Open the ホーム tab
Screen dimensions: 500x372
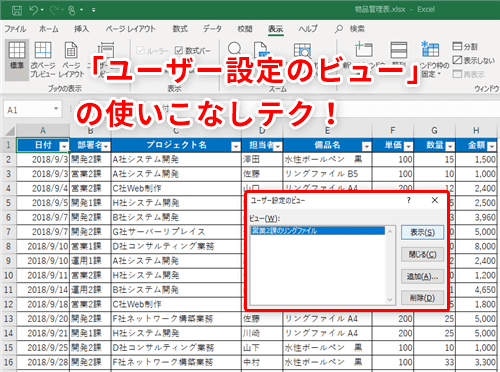[49, 29]
